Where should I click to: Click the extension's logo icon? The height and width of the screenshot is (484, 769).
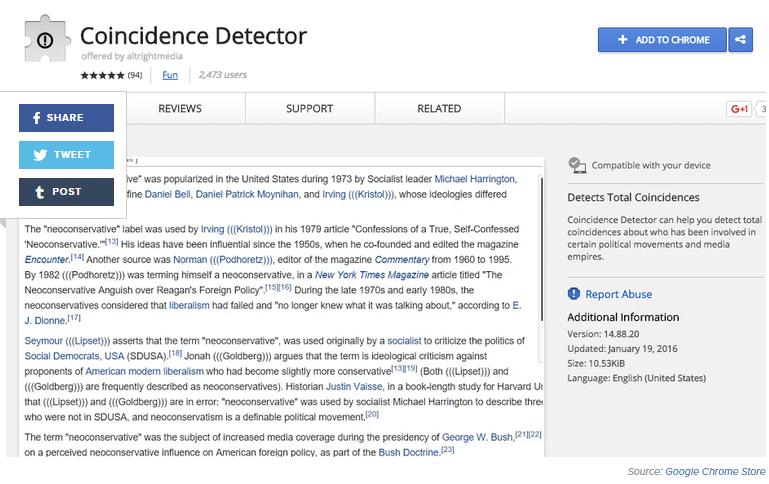(x=43, y=42)
